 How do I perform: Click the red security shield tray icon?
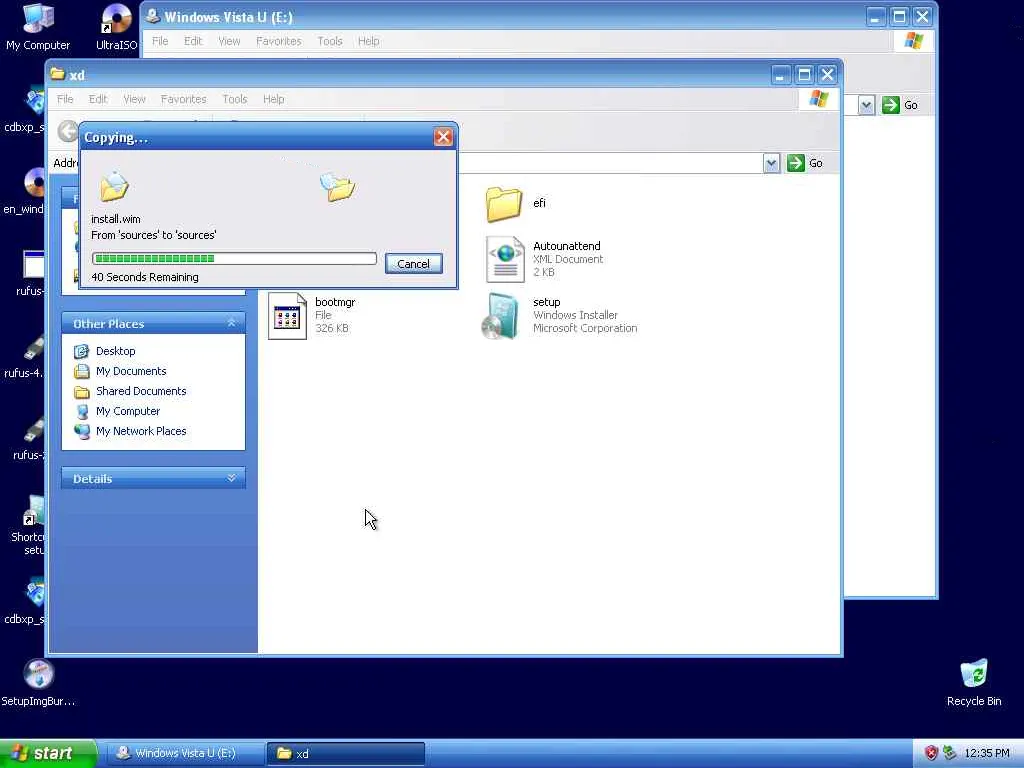[x=931, y=753]
